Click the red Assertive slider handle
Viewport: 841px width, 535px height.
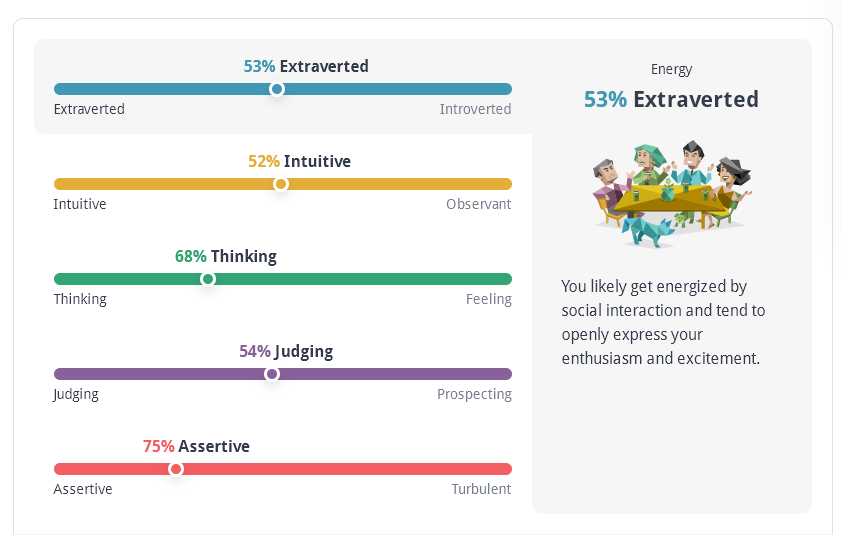coord(175,469)
